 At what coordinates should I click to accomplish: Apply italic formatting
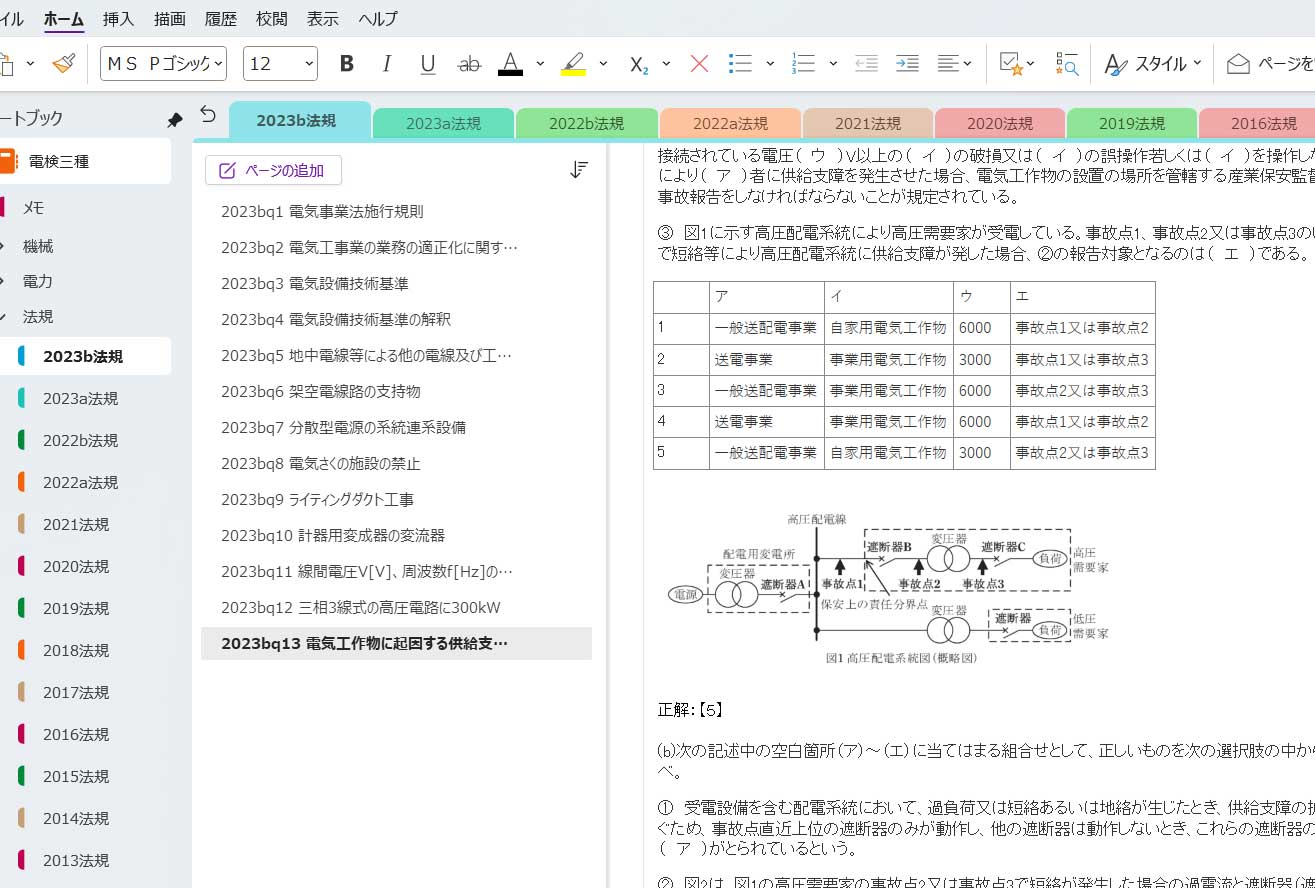click(387, 64)
